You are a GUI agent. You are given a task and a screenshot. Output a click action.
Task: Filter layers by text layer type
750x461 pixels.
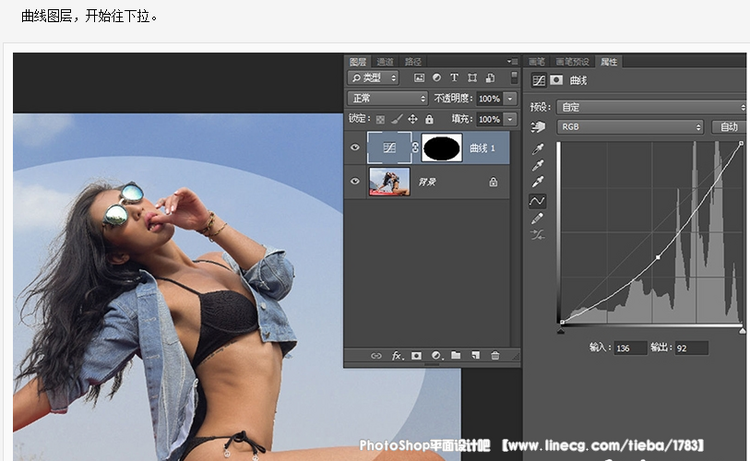click(x=454, y=77)
